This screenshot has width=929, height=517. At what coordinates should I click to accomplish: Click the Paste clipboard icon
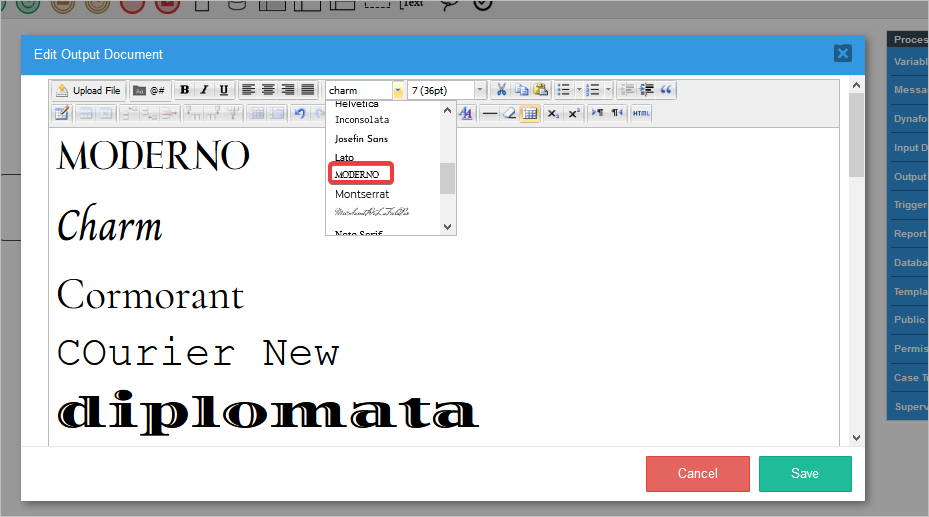click(x=540, y=90)
